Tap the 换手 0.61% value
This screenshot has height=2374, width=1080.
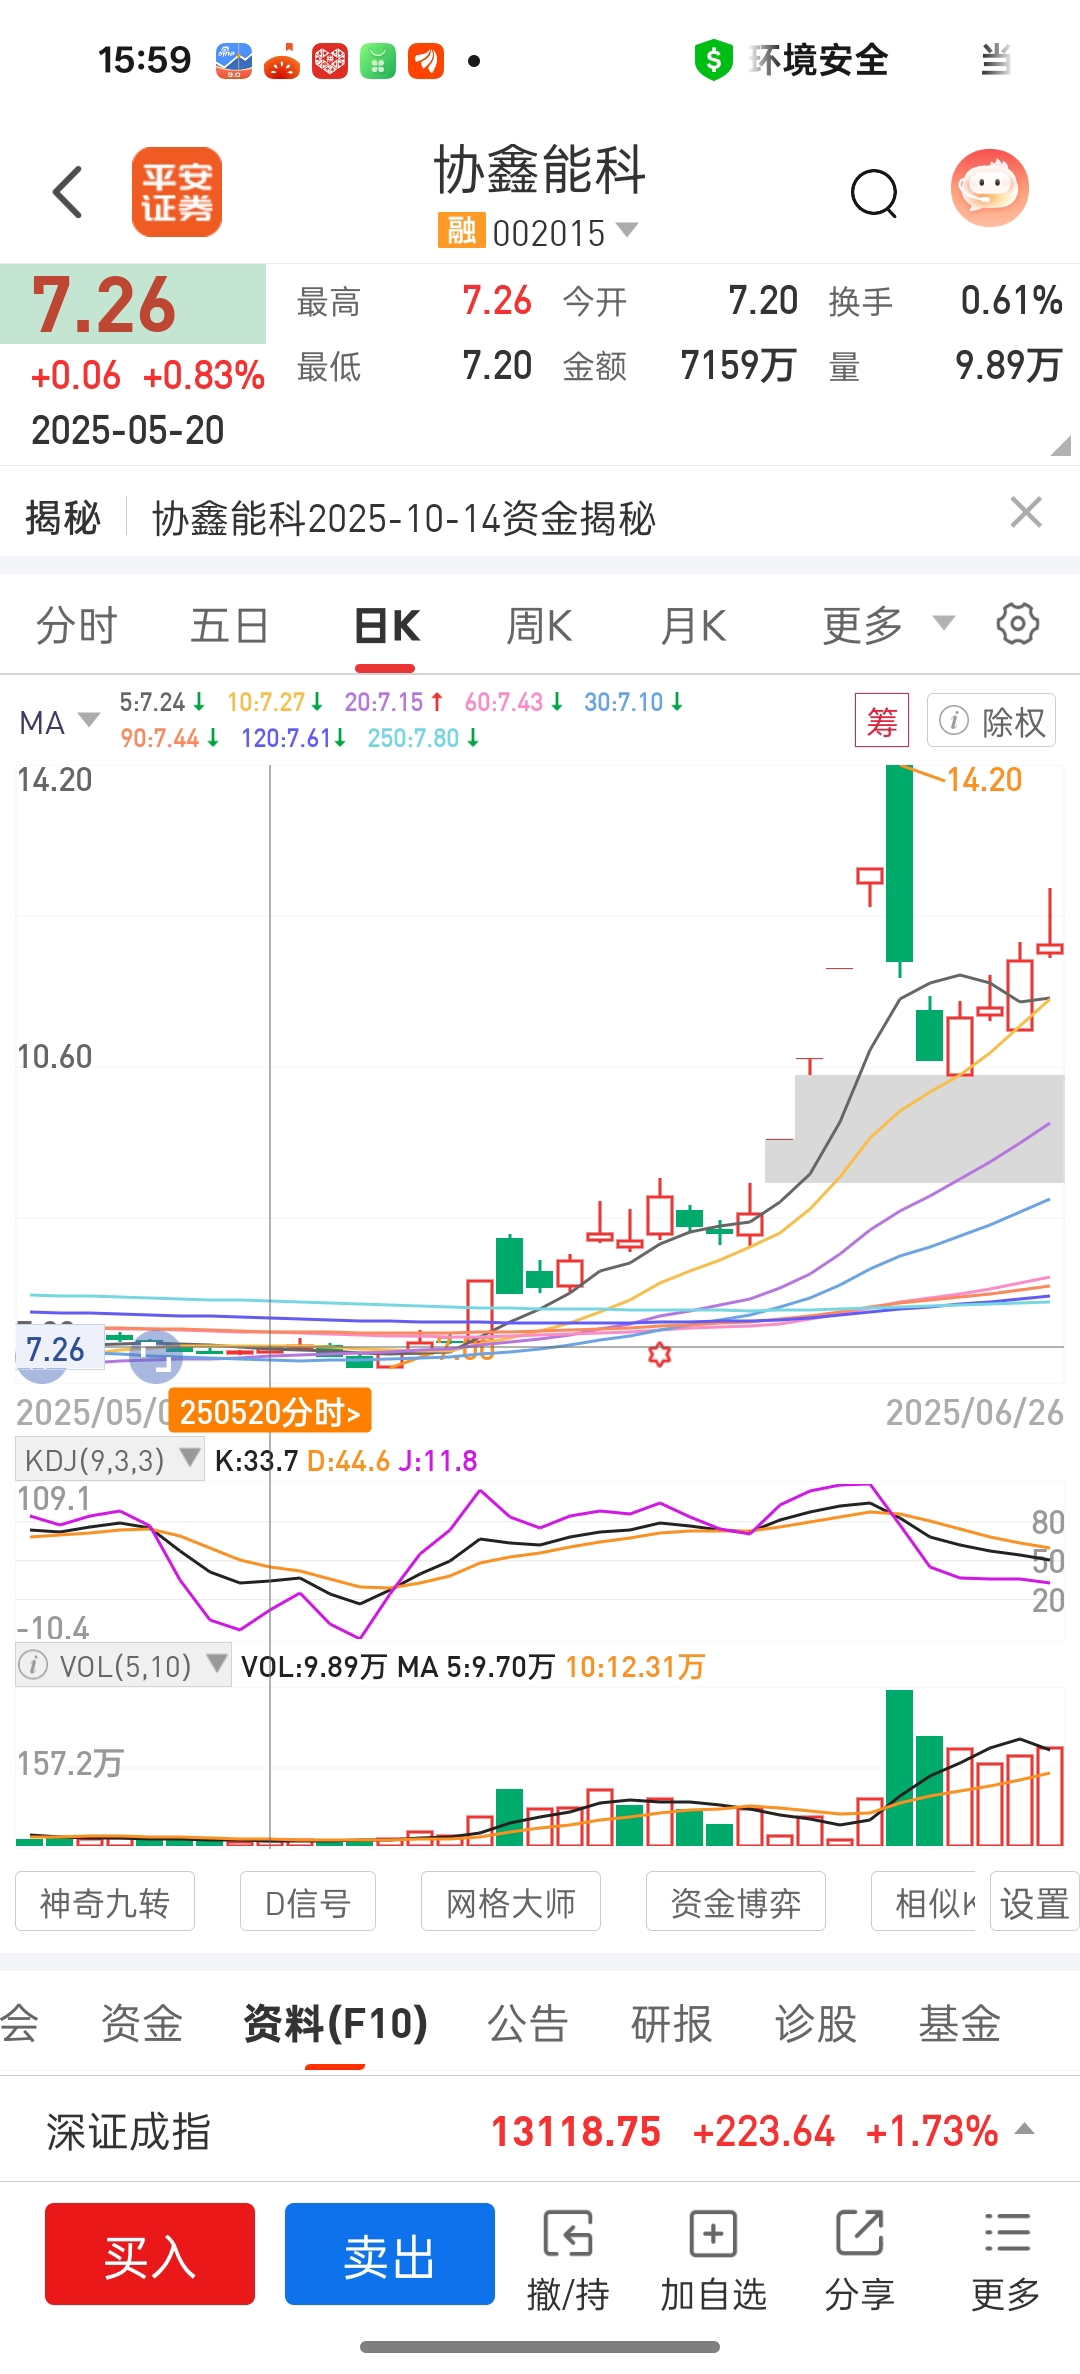(1011, 300)
